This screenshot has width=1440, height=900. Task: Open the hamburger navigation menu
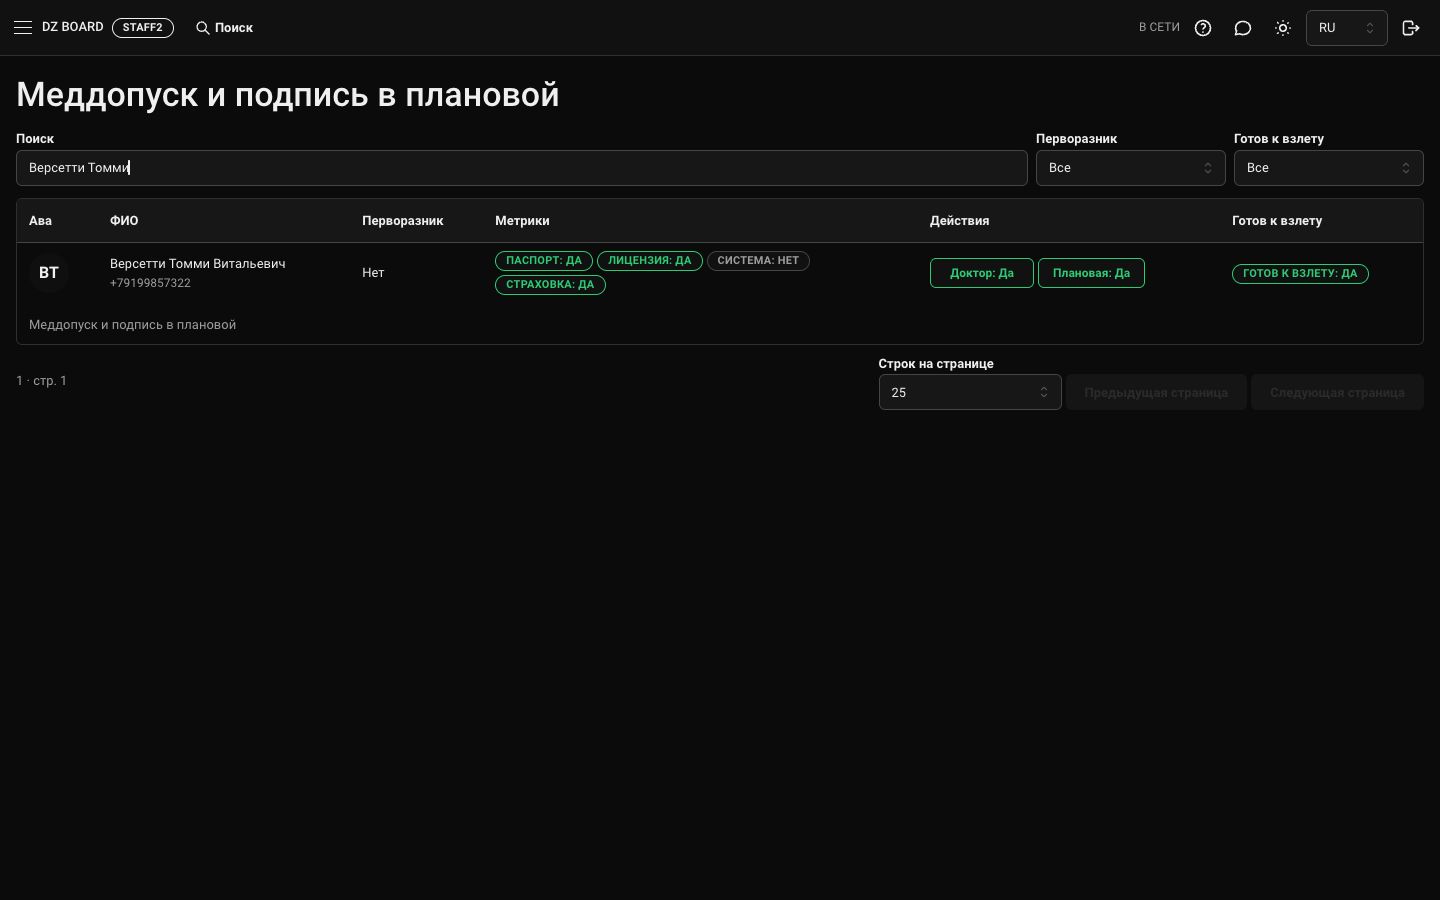(23, 28)
